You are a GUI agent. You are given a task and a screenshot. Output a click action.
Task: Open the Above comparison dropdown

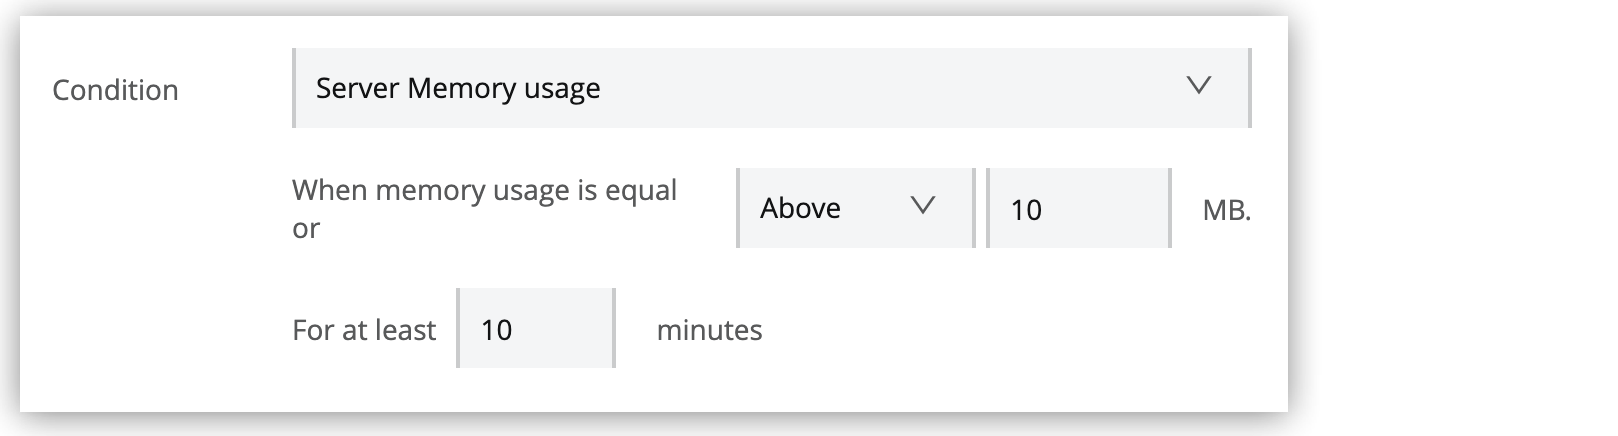coord(855,208)
